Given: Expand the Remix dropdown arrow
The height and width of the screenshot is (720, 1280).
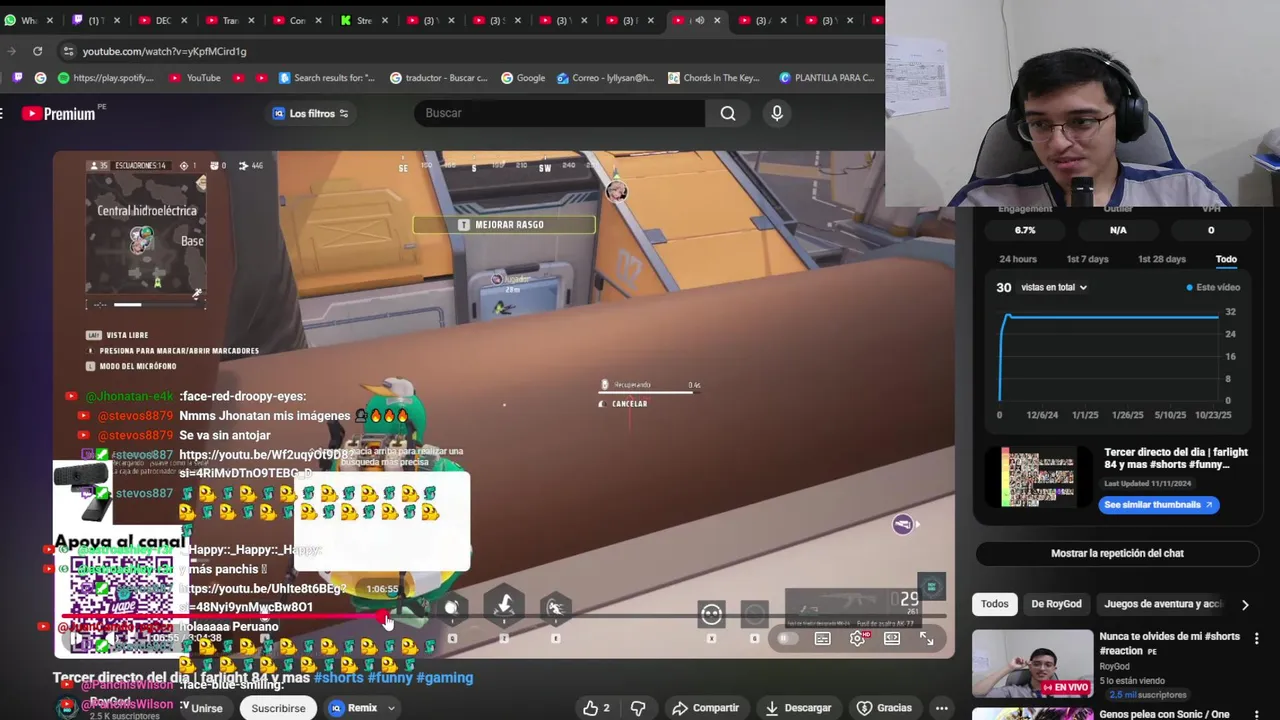Looking at the screenshot, I should (392, 708).
